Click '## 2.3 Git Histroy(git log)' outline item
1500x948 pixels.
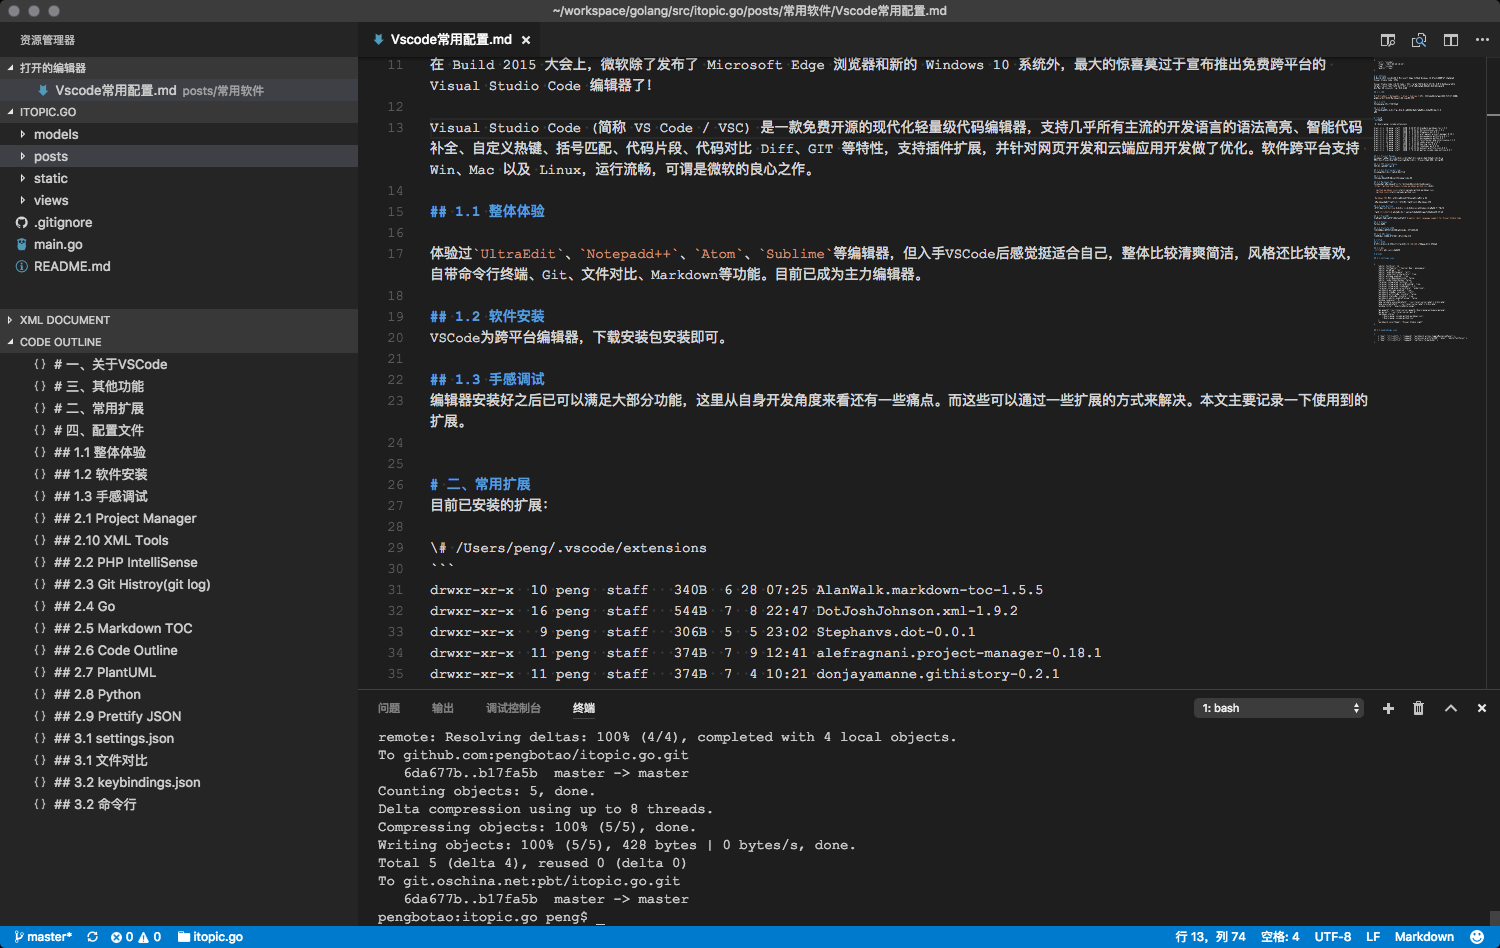(132, 584)
